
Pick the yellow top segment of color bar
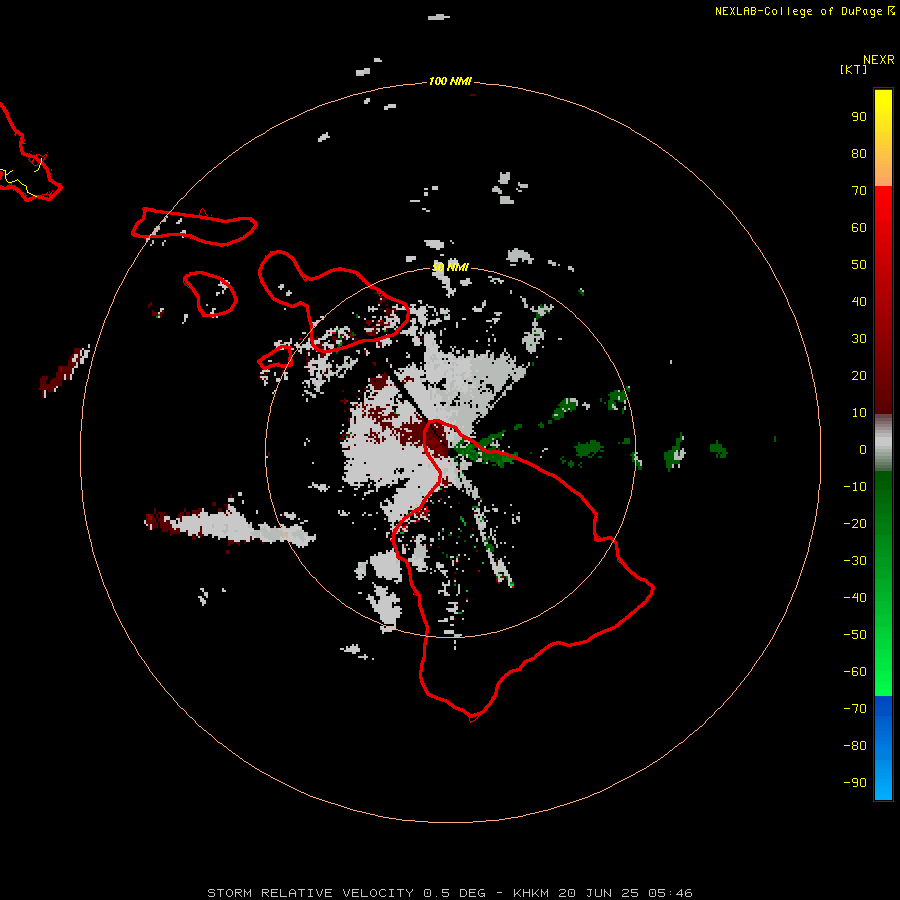[883, 138]
